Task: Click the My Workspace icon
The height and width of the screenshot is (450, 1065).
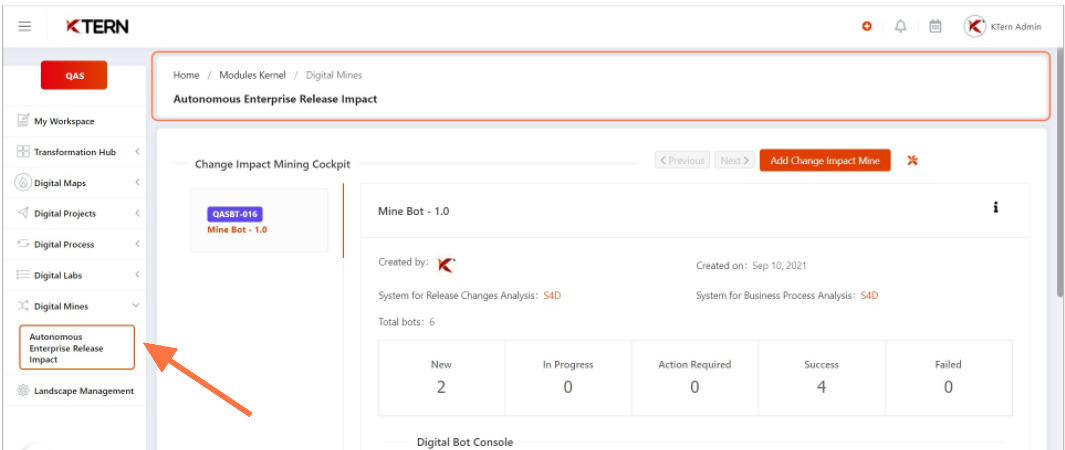Action: 23,121
